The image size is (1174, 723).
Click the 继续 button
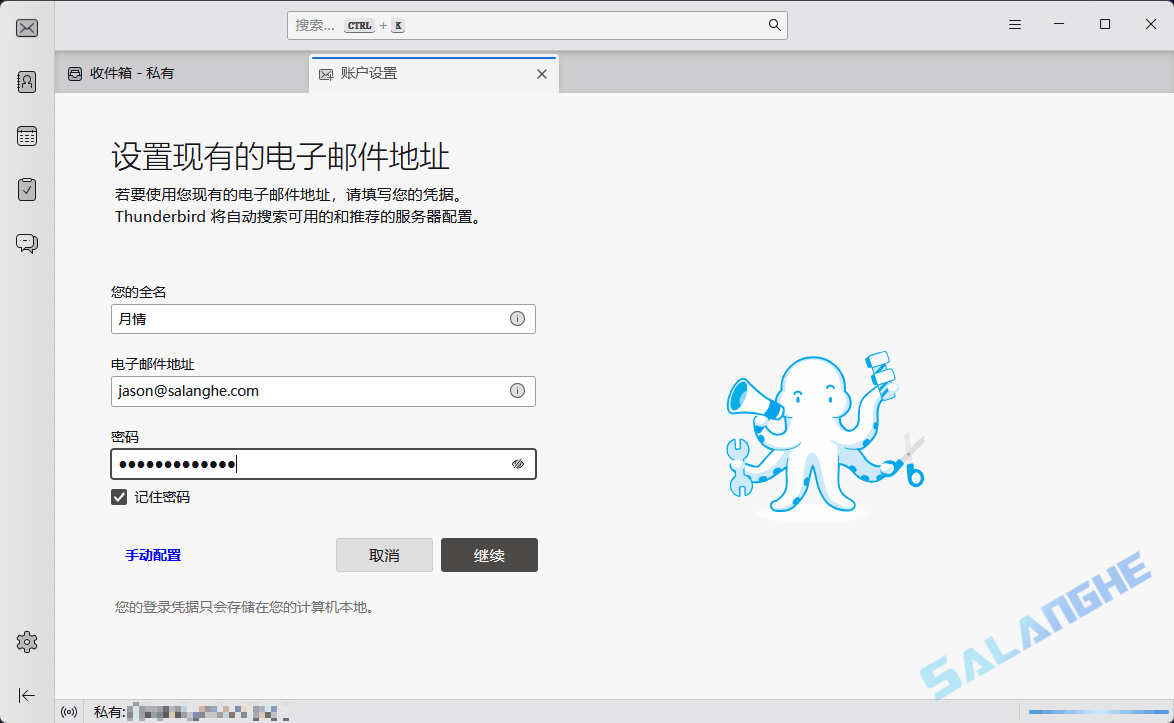[x=489, y=555]
